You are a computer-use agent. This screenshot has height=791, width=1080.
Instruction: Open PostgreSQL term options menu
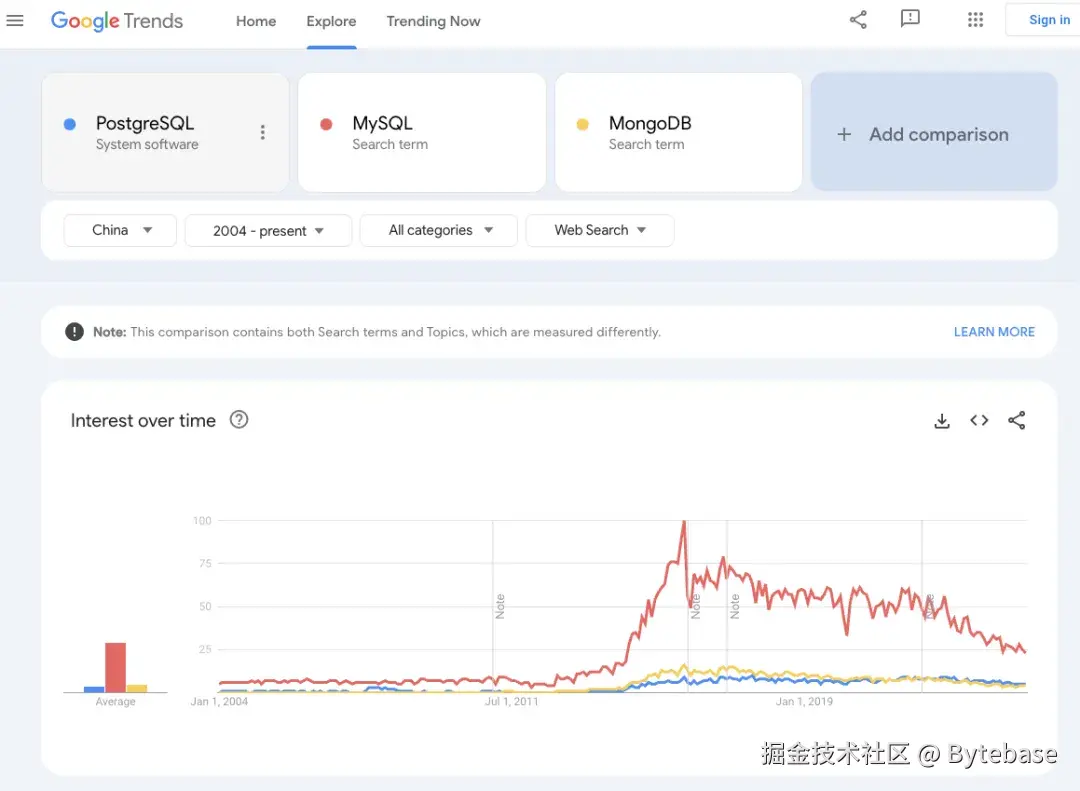click(x=262, y=132)
